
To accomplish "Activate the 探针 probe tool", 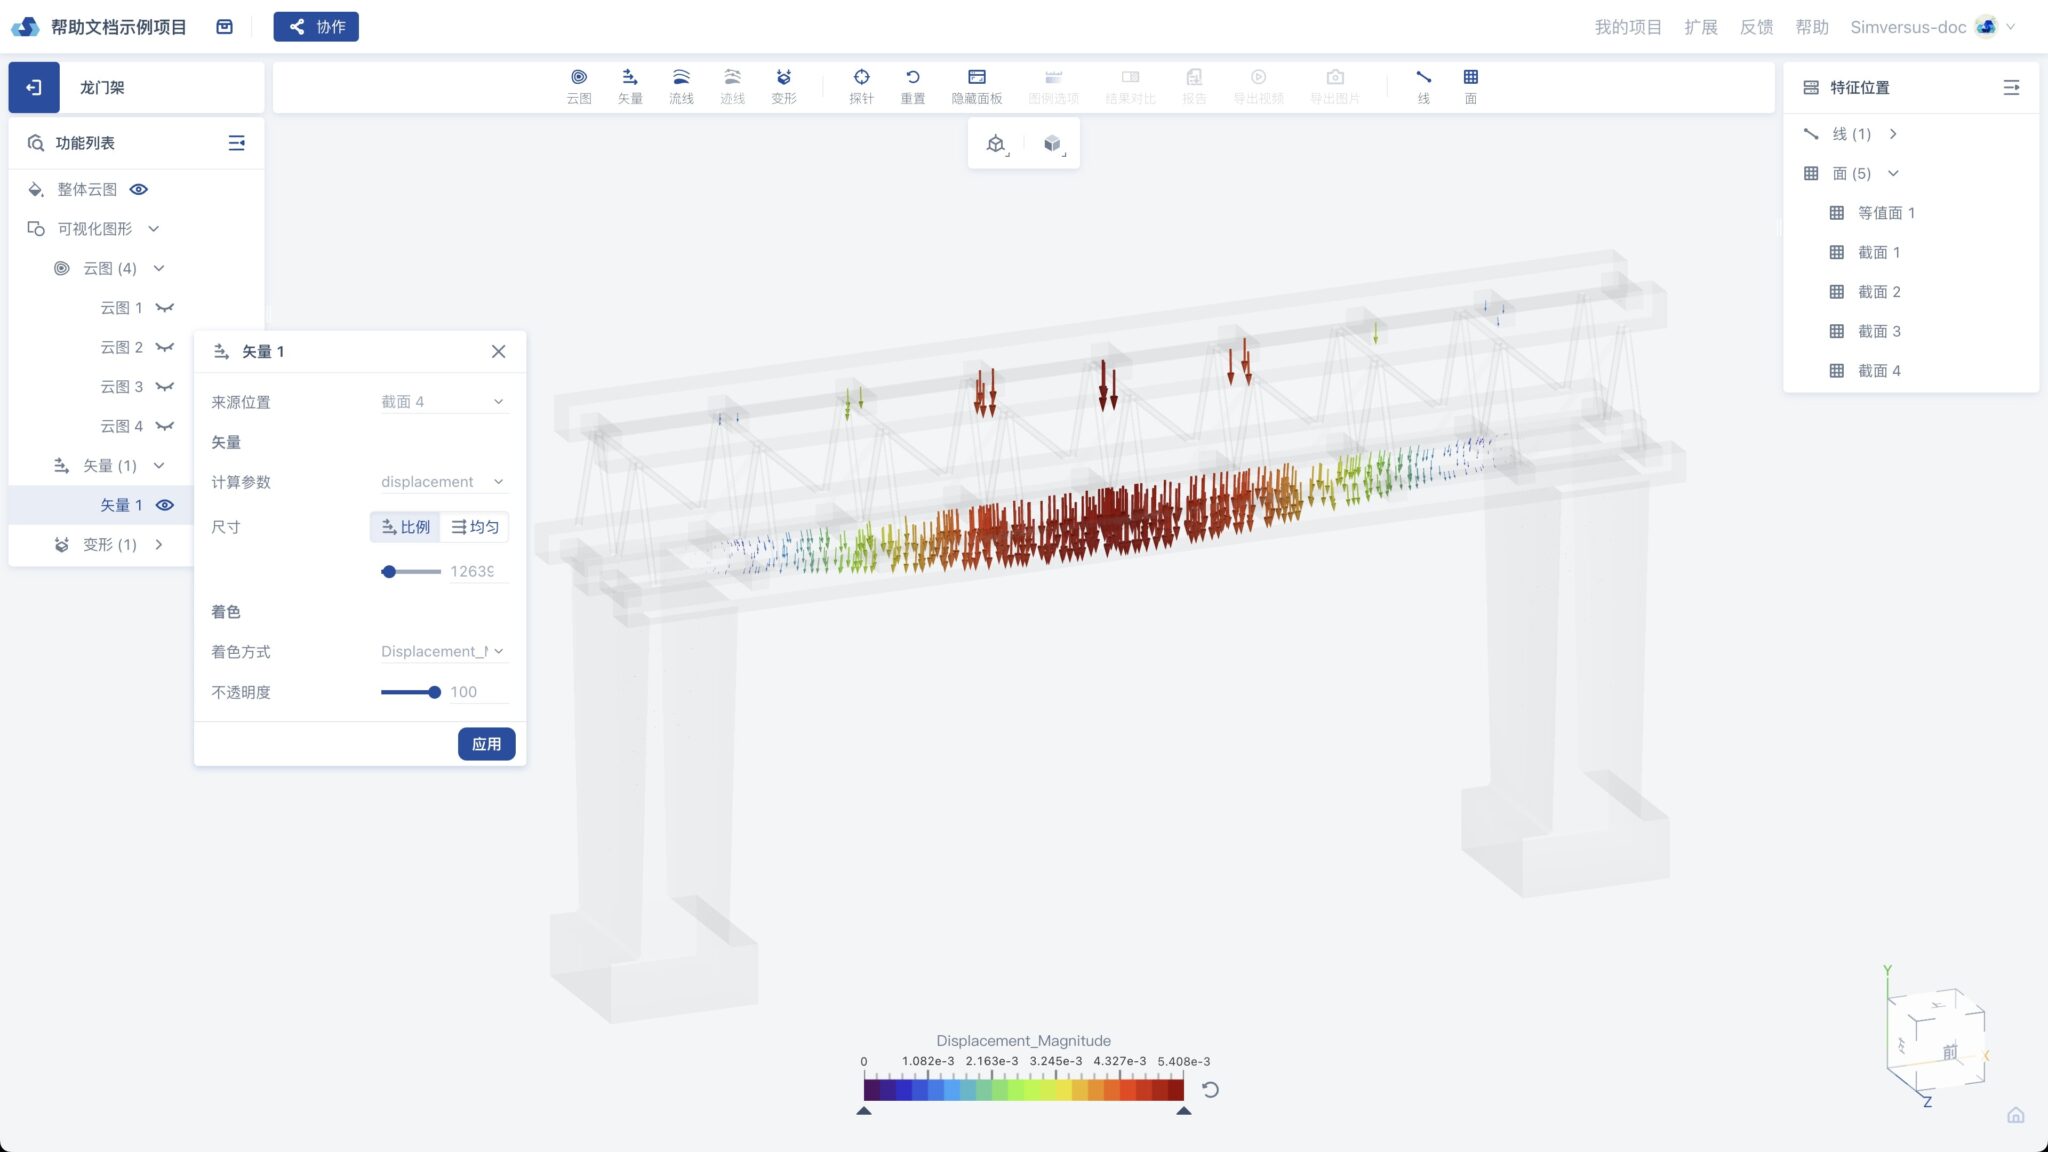I will tap(861, 78).
